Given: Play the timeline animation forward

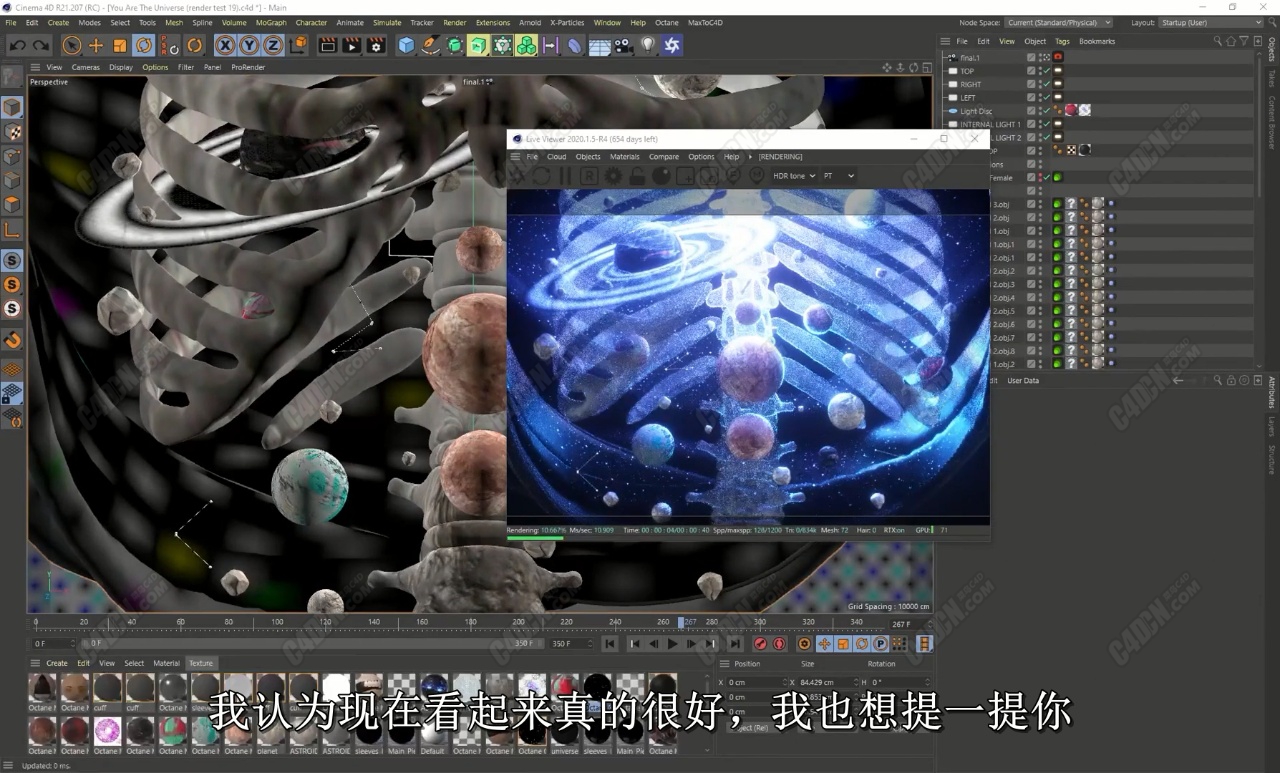Looking at the screenshot, I should pos(672,644).
